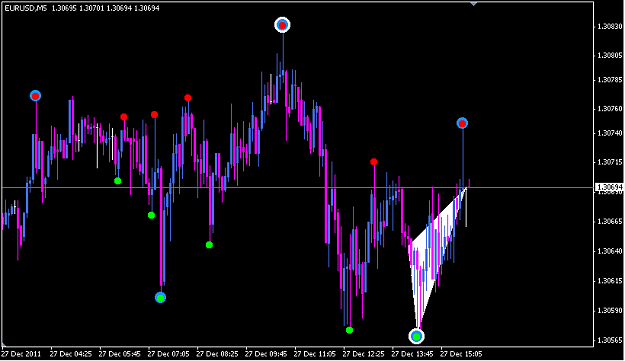Click the current price tag 1.30694
Screen dimensions: 625x361
click(609, 187)
